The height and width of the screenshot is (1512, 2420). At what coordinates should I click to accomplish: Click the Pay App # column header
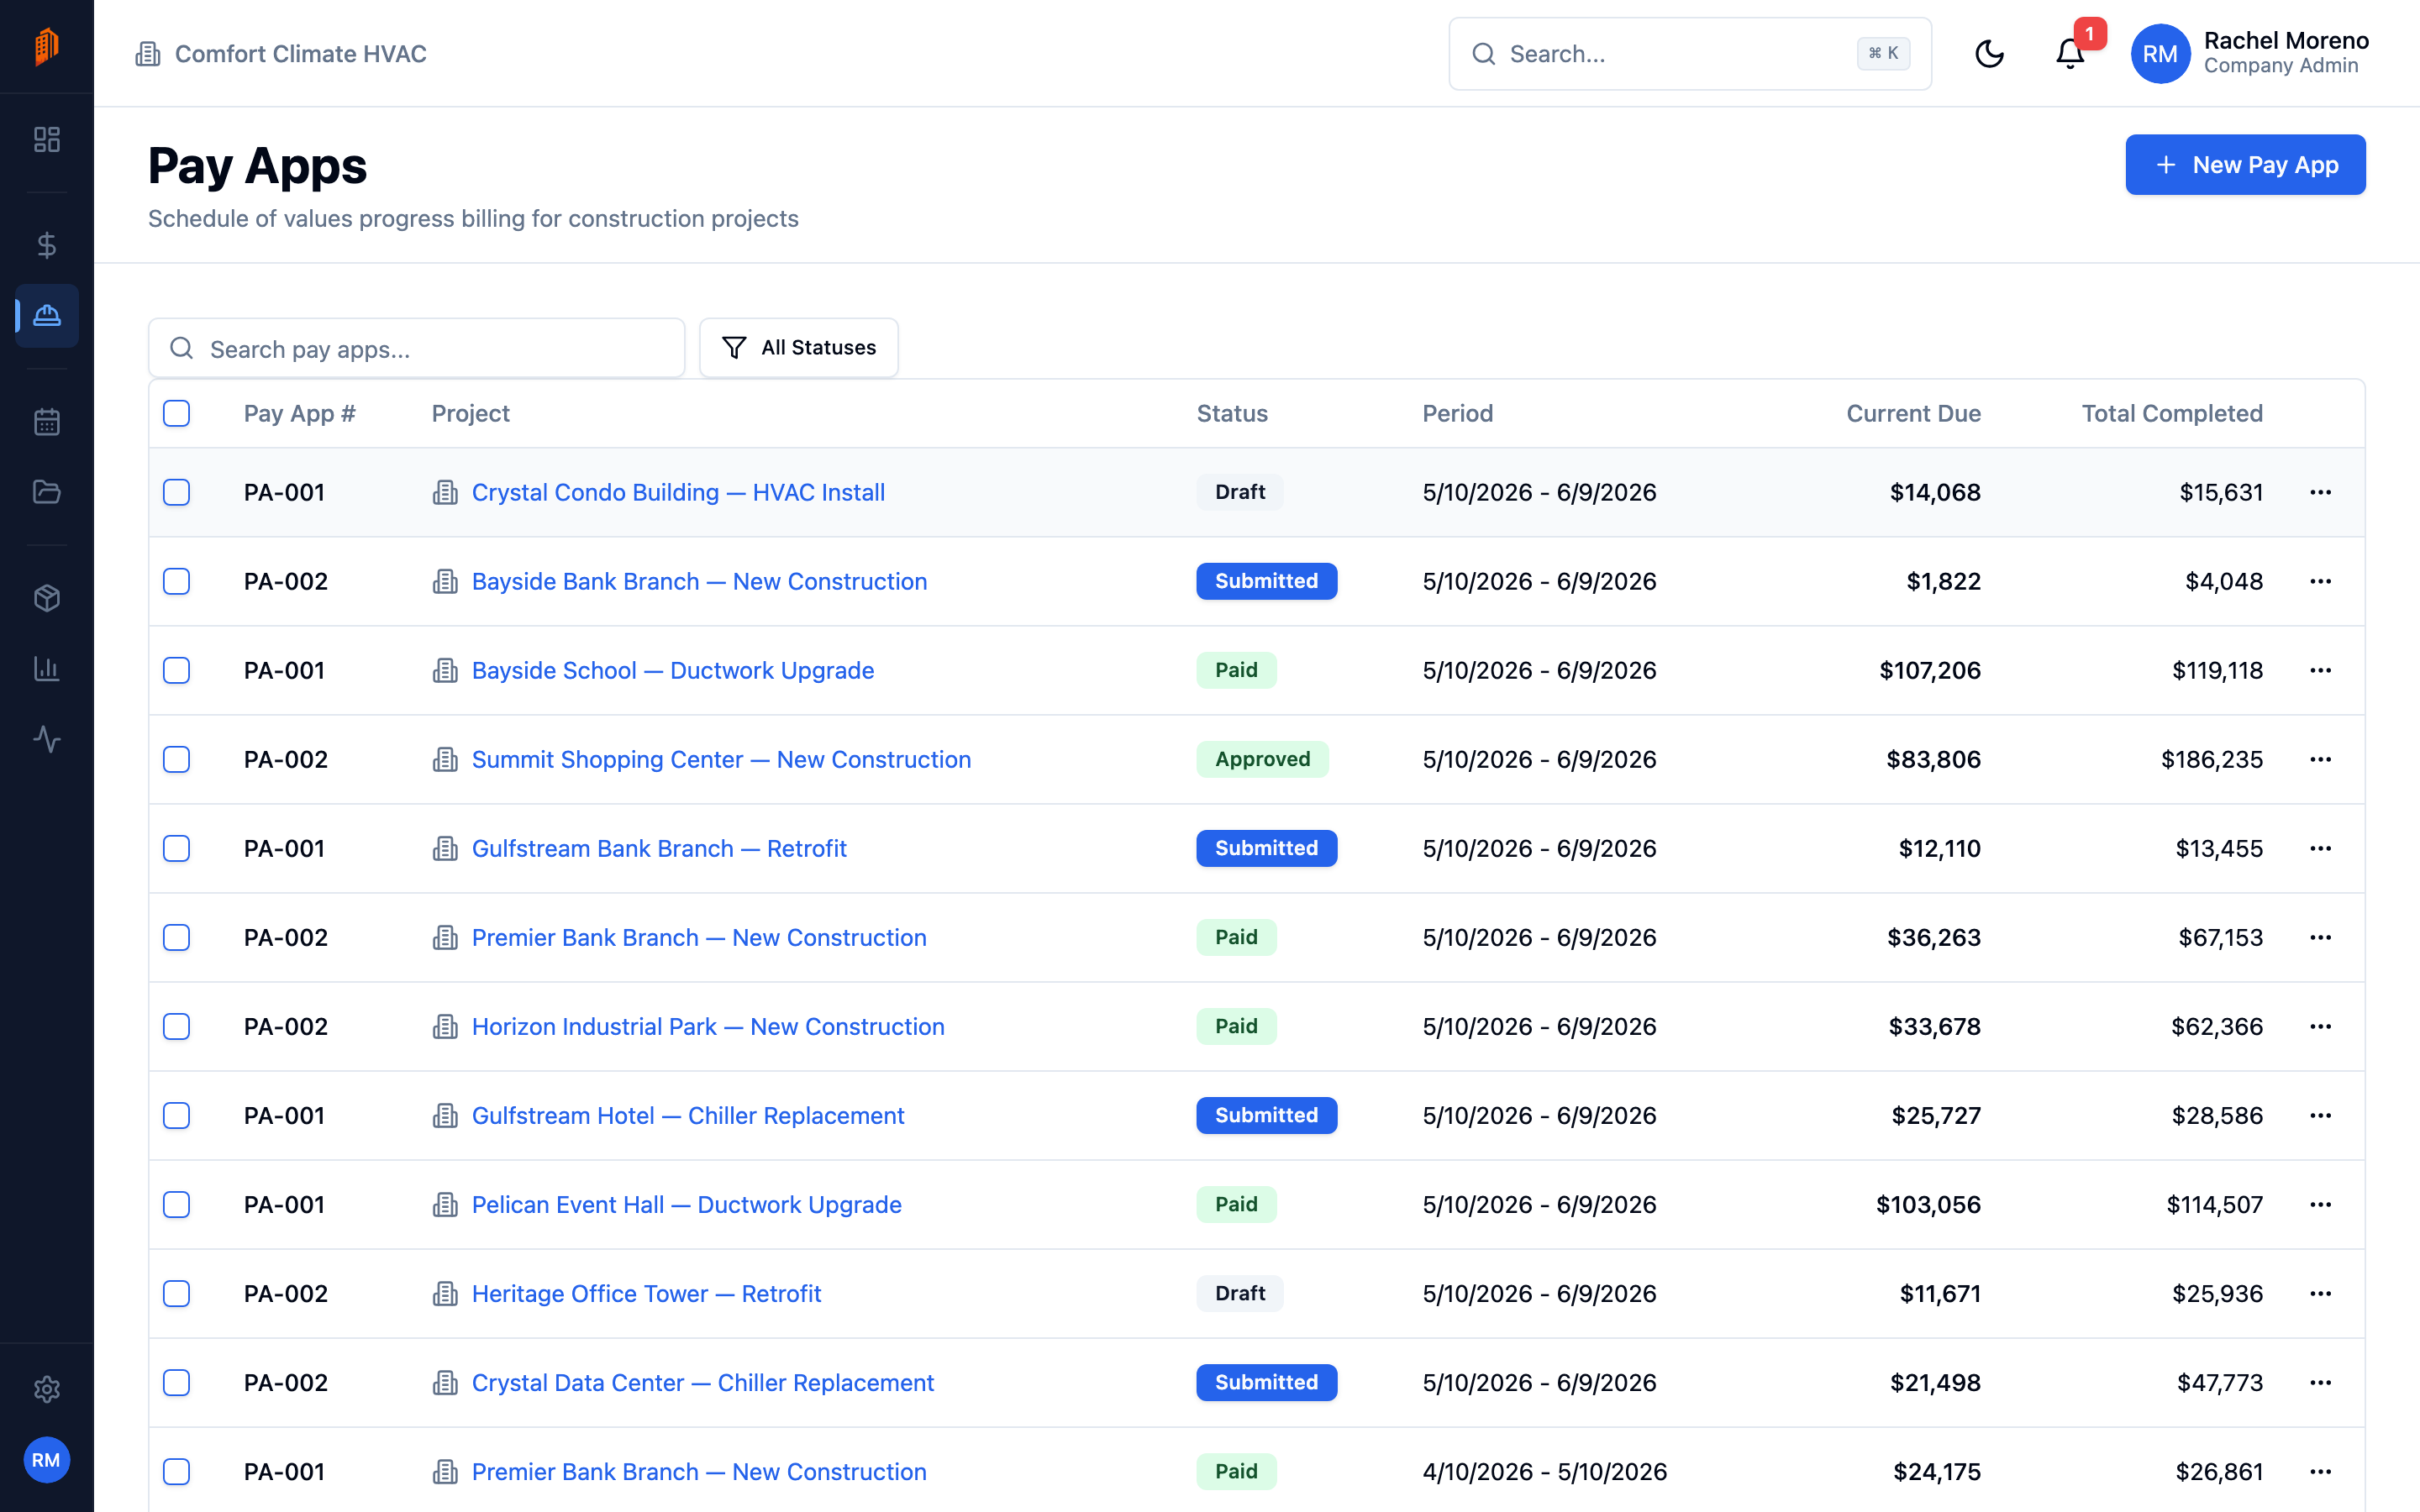[299, 413]
